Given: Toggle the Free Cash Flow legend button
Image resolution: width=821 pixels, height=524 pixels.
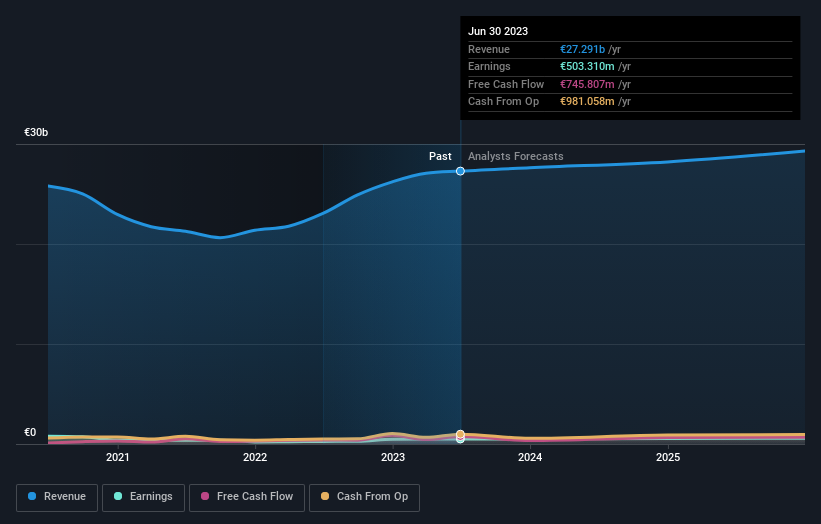Looking at the screenshot, I should [247, 497].
